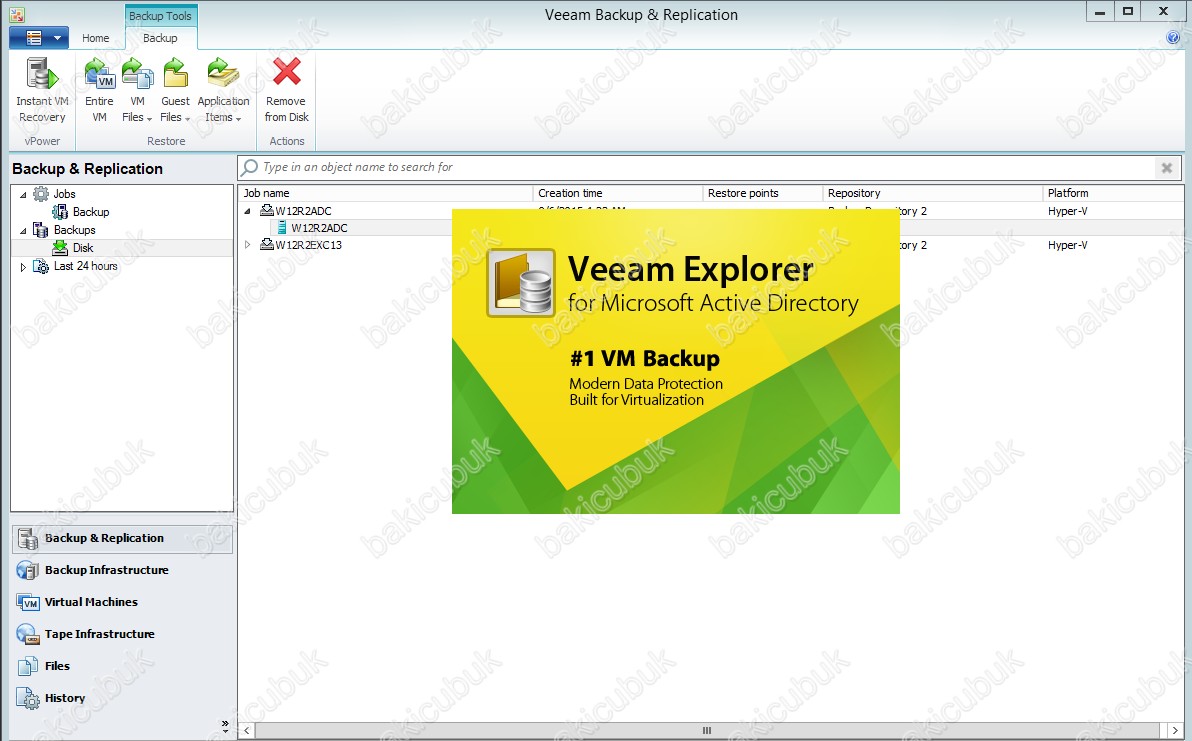
Task: Click the Jobs gear icon in the tree
Action: 41,194
